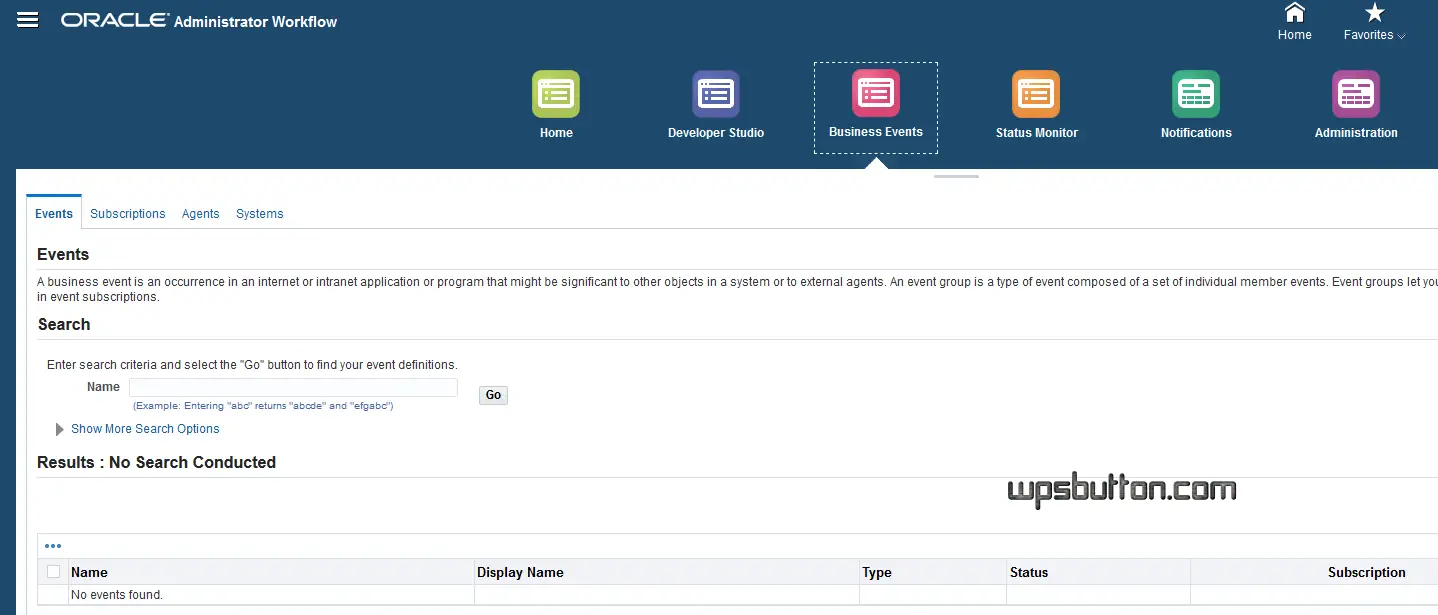The image size is (1438, 615).
Task: Click the Administration label
Action: pos(1356,133)
